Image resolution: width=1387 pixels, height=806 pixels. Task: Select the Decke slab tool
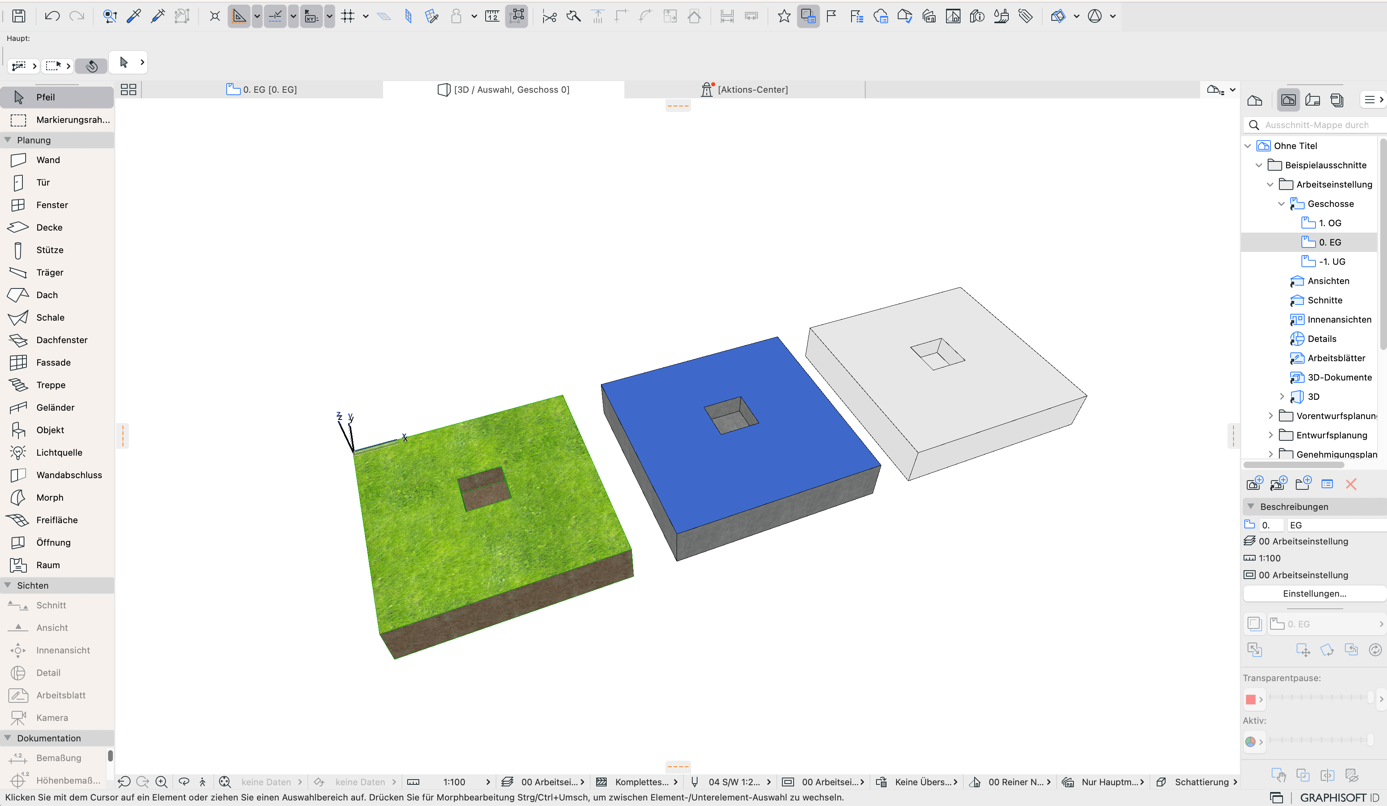coord(57,228)
